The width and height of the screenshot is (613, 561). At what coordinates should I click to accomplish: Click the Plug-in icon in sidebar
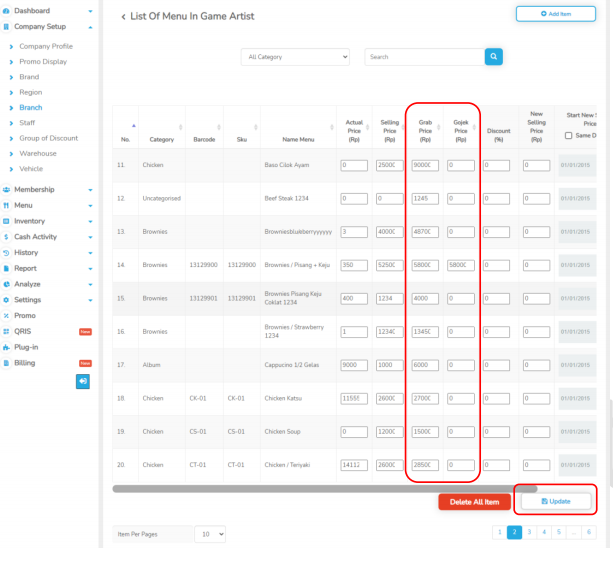pyautogui.click(x=6, y=346)
